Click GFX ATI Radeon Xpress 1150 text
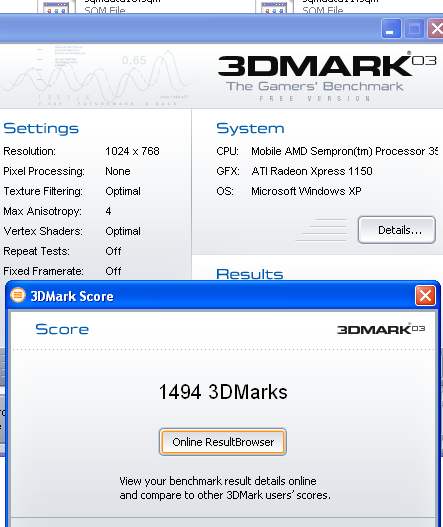 coord(312,171)
